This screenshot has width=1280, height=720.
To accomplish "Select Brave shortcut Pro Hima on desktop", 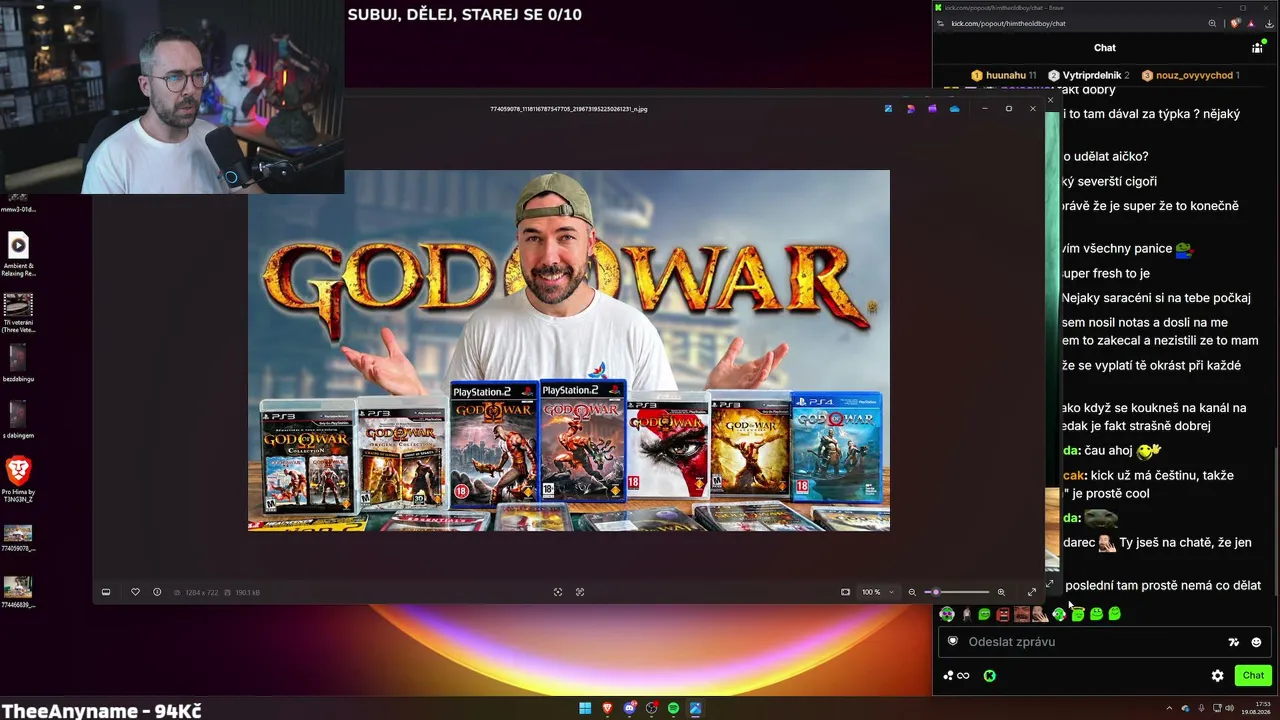I will pyautogui.click(x=18, y=478).
